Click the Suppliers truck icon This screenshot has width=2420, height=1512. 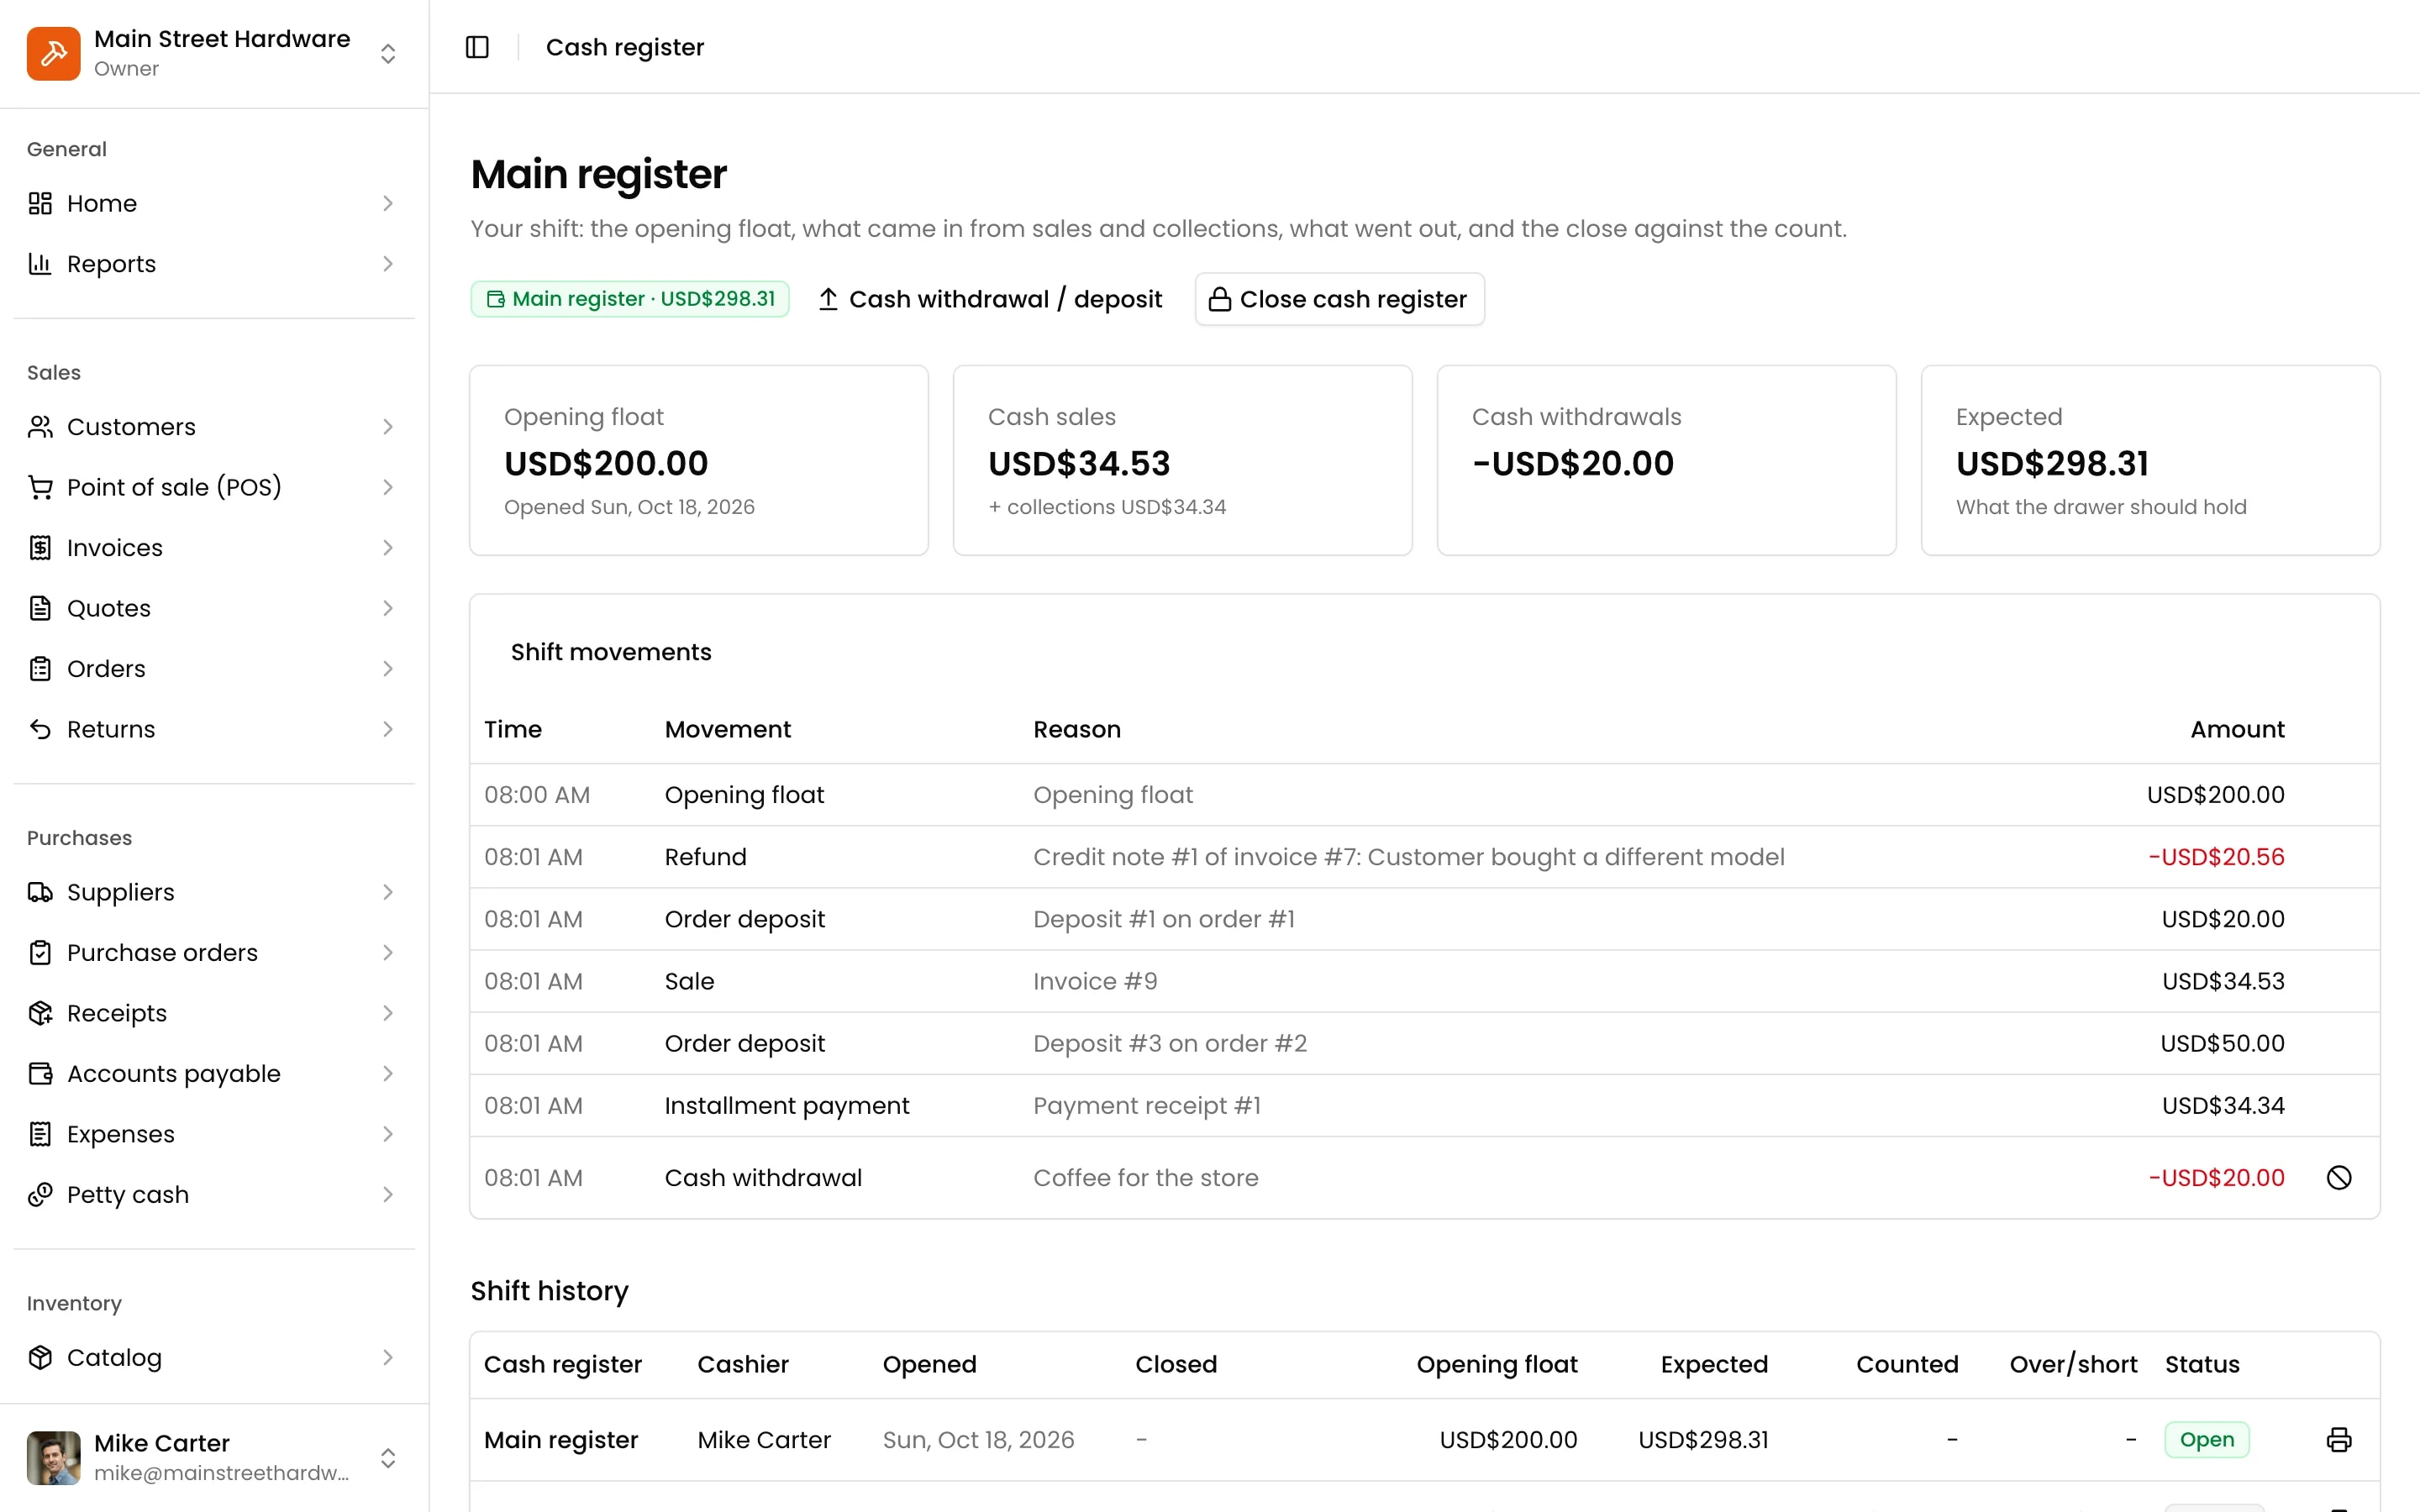40,892
